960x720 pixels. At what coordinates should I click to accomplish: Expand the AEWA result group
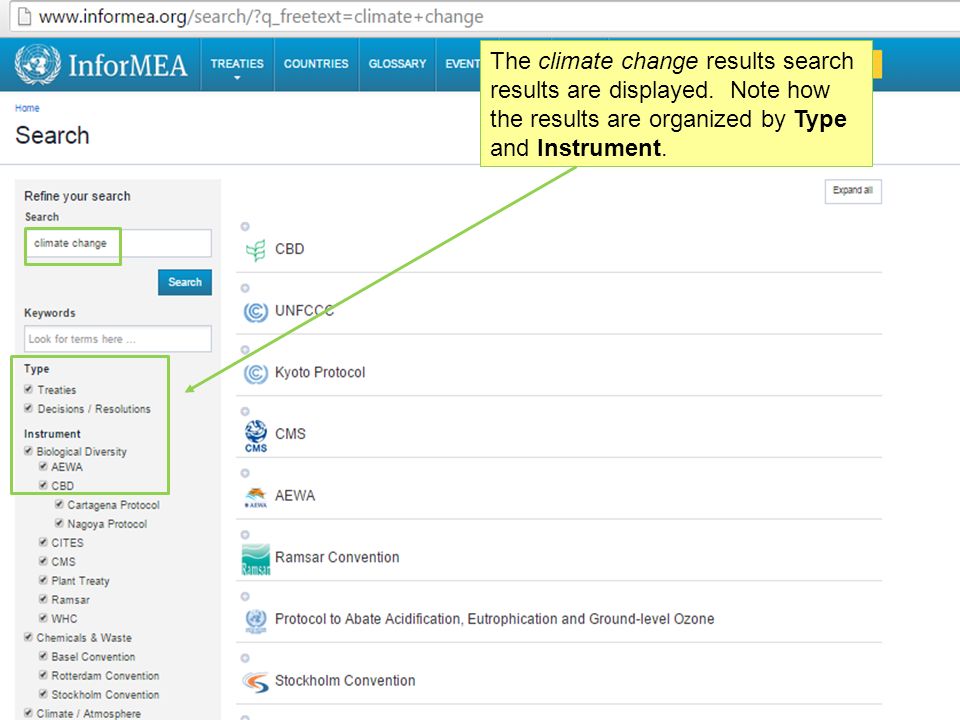[245, 473]
